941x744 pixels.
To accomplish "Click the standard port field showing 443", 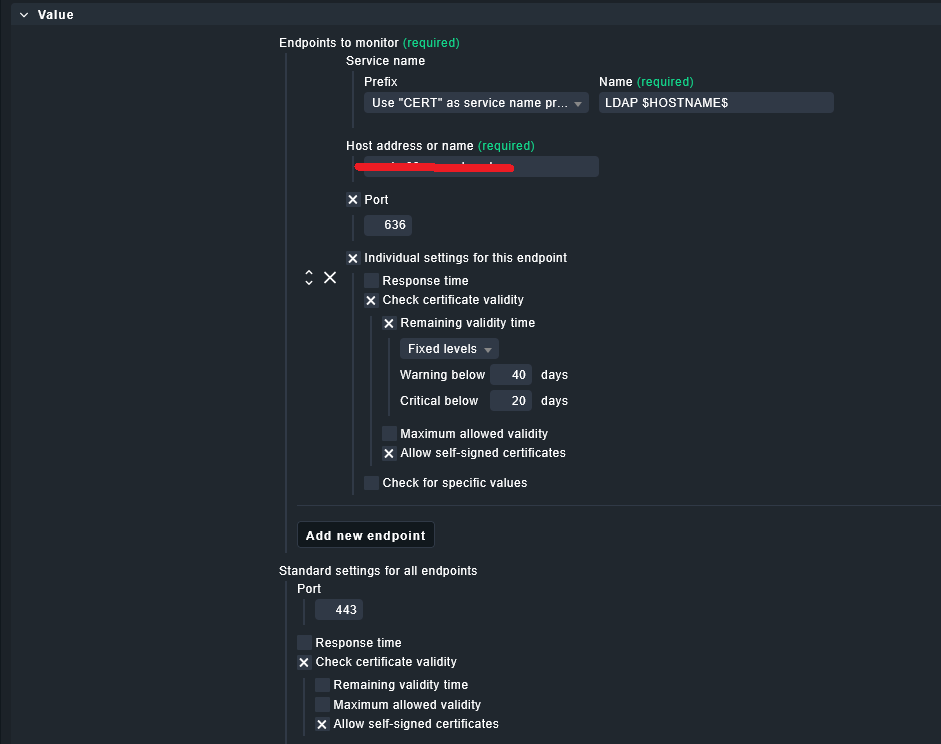I will tap(339, 610).
